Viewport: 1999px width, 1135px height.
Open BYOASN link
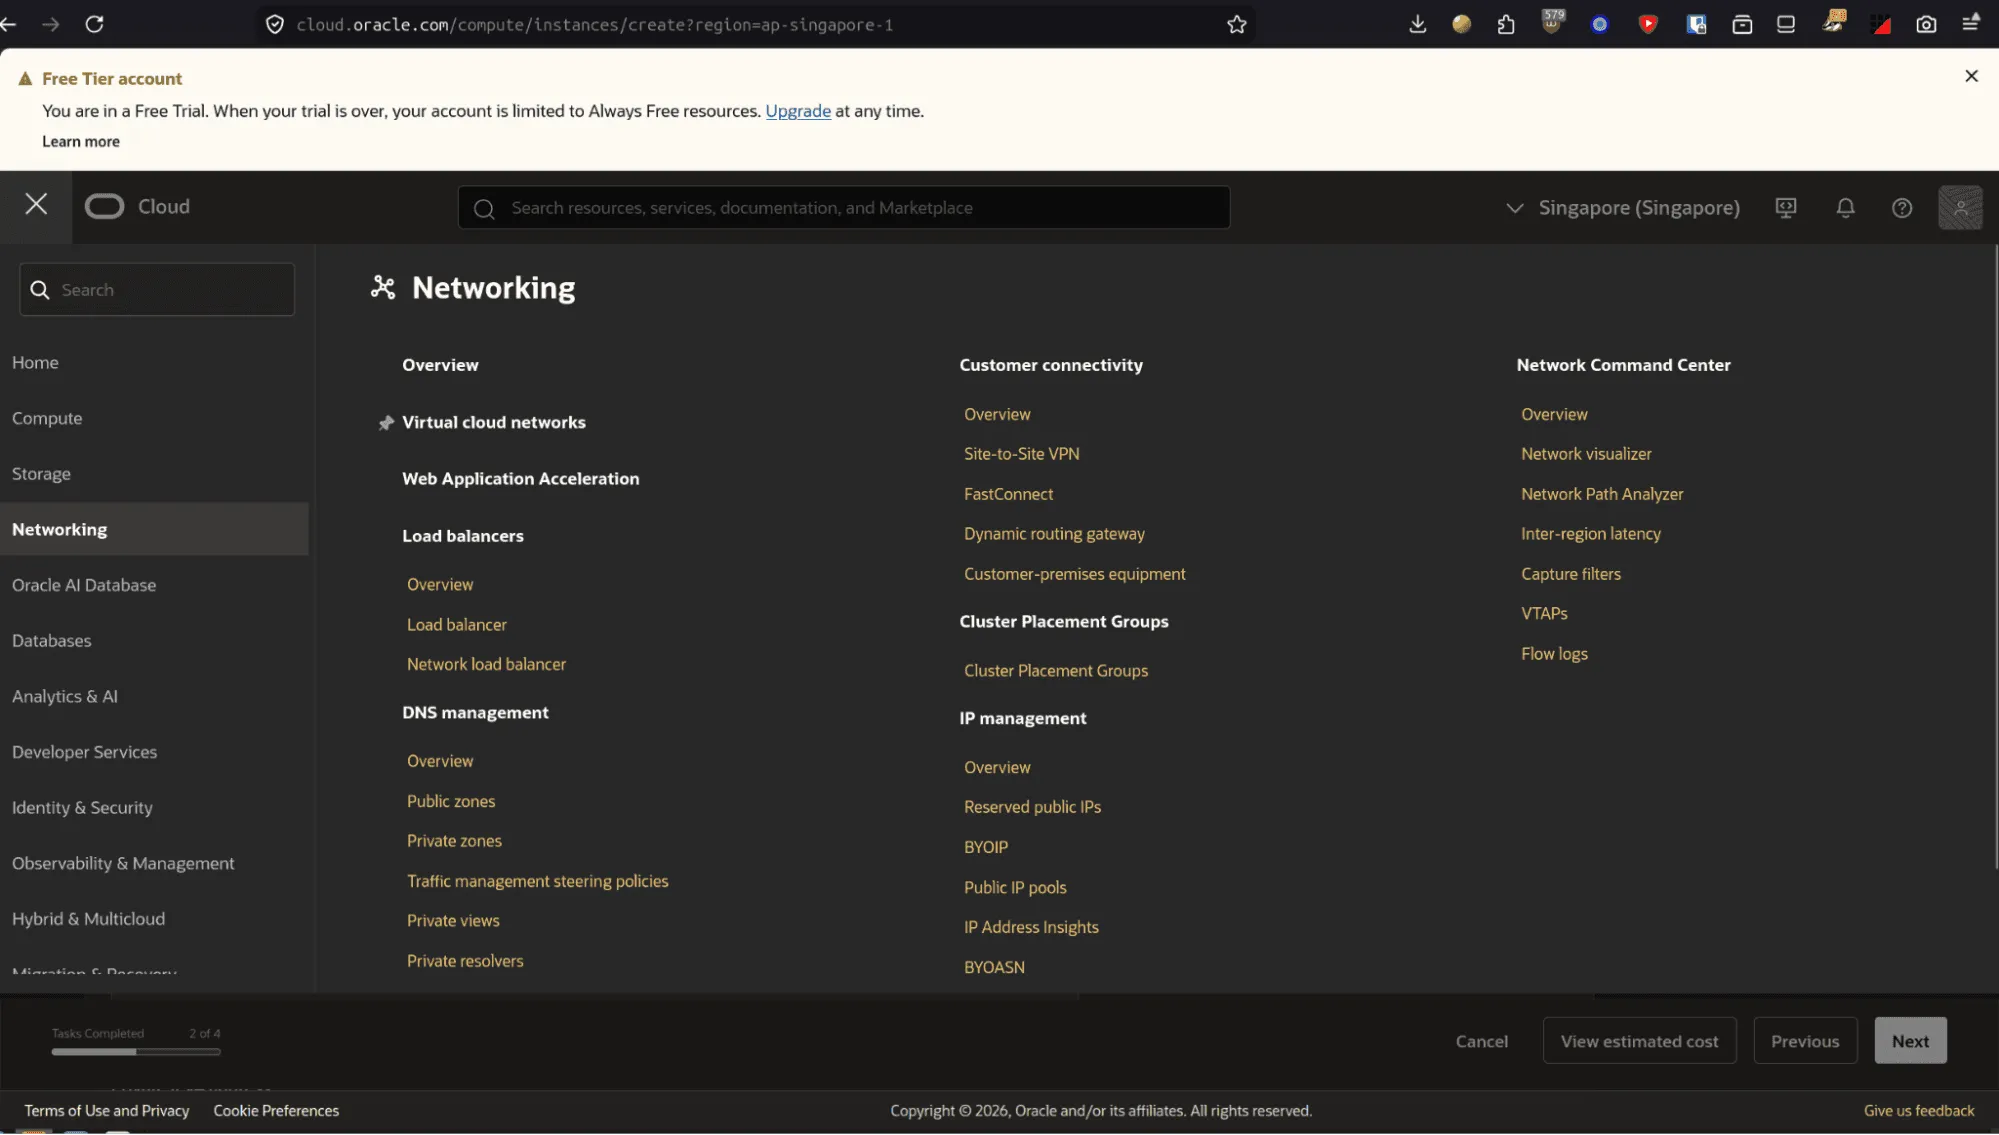point(994,968)
